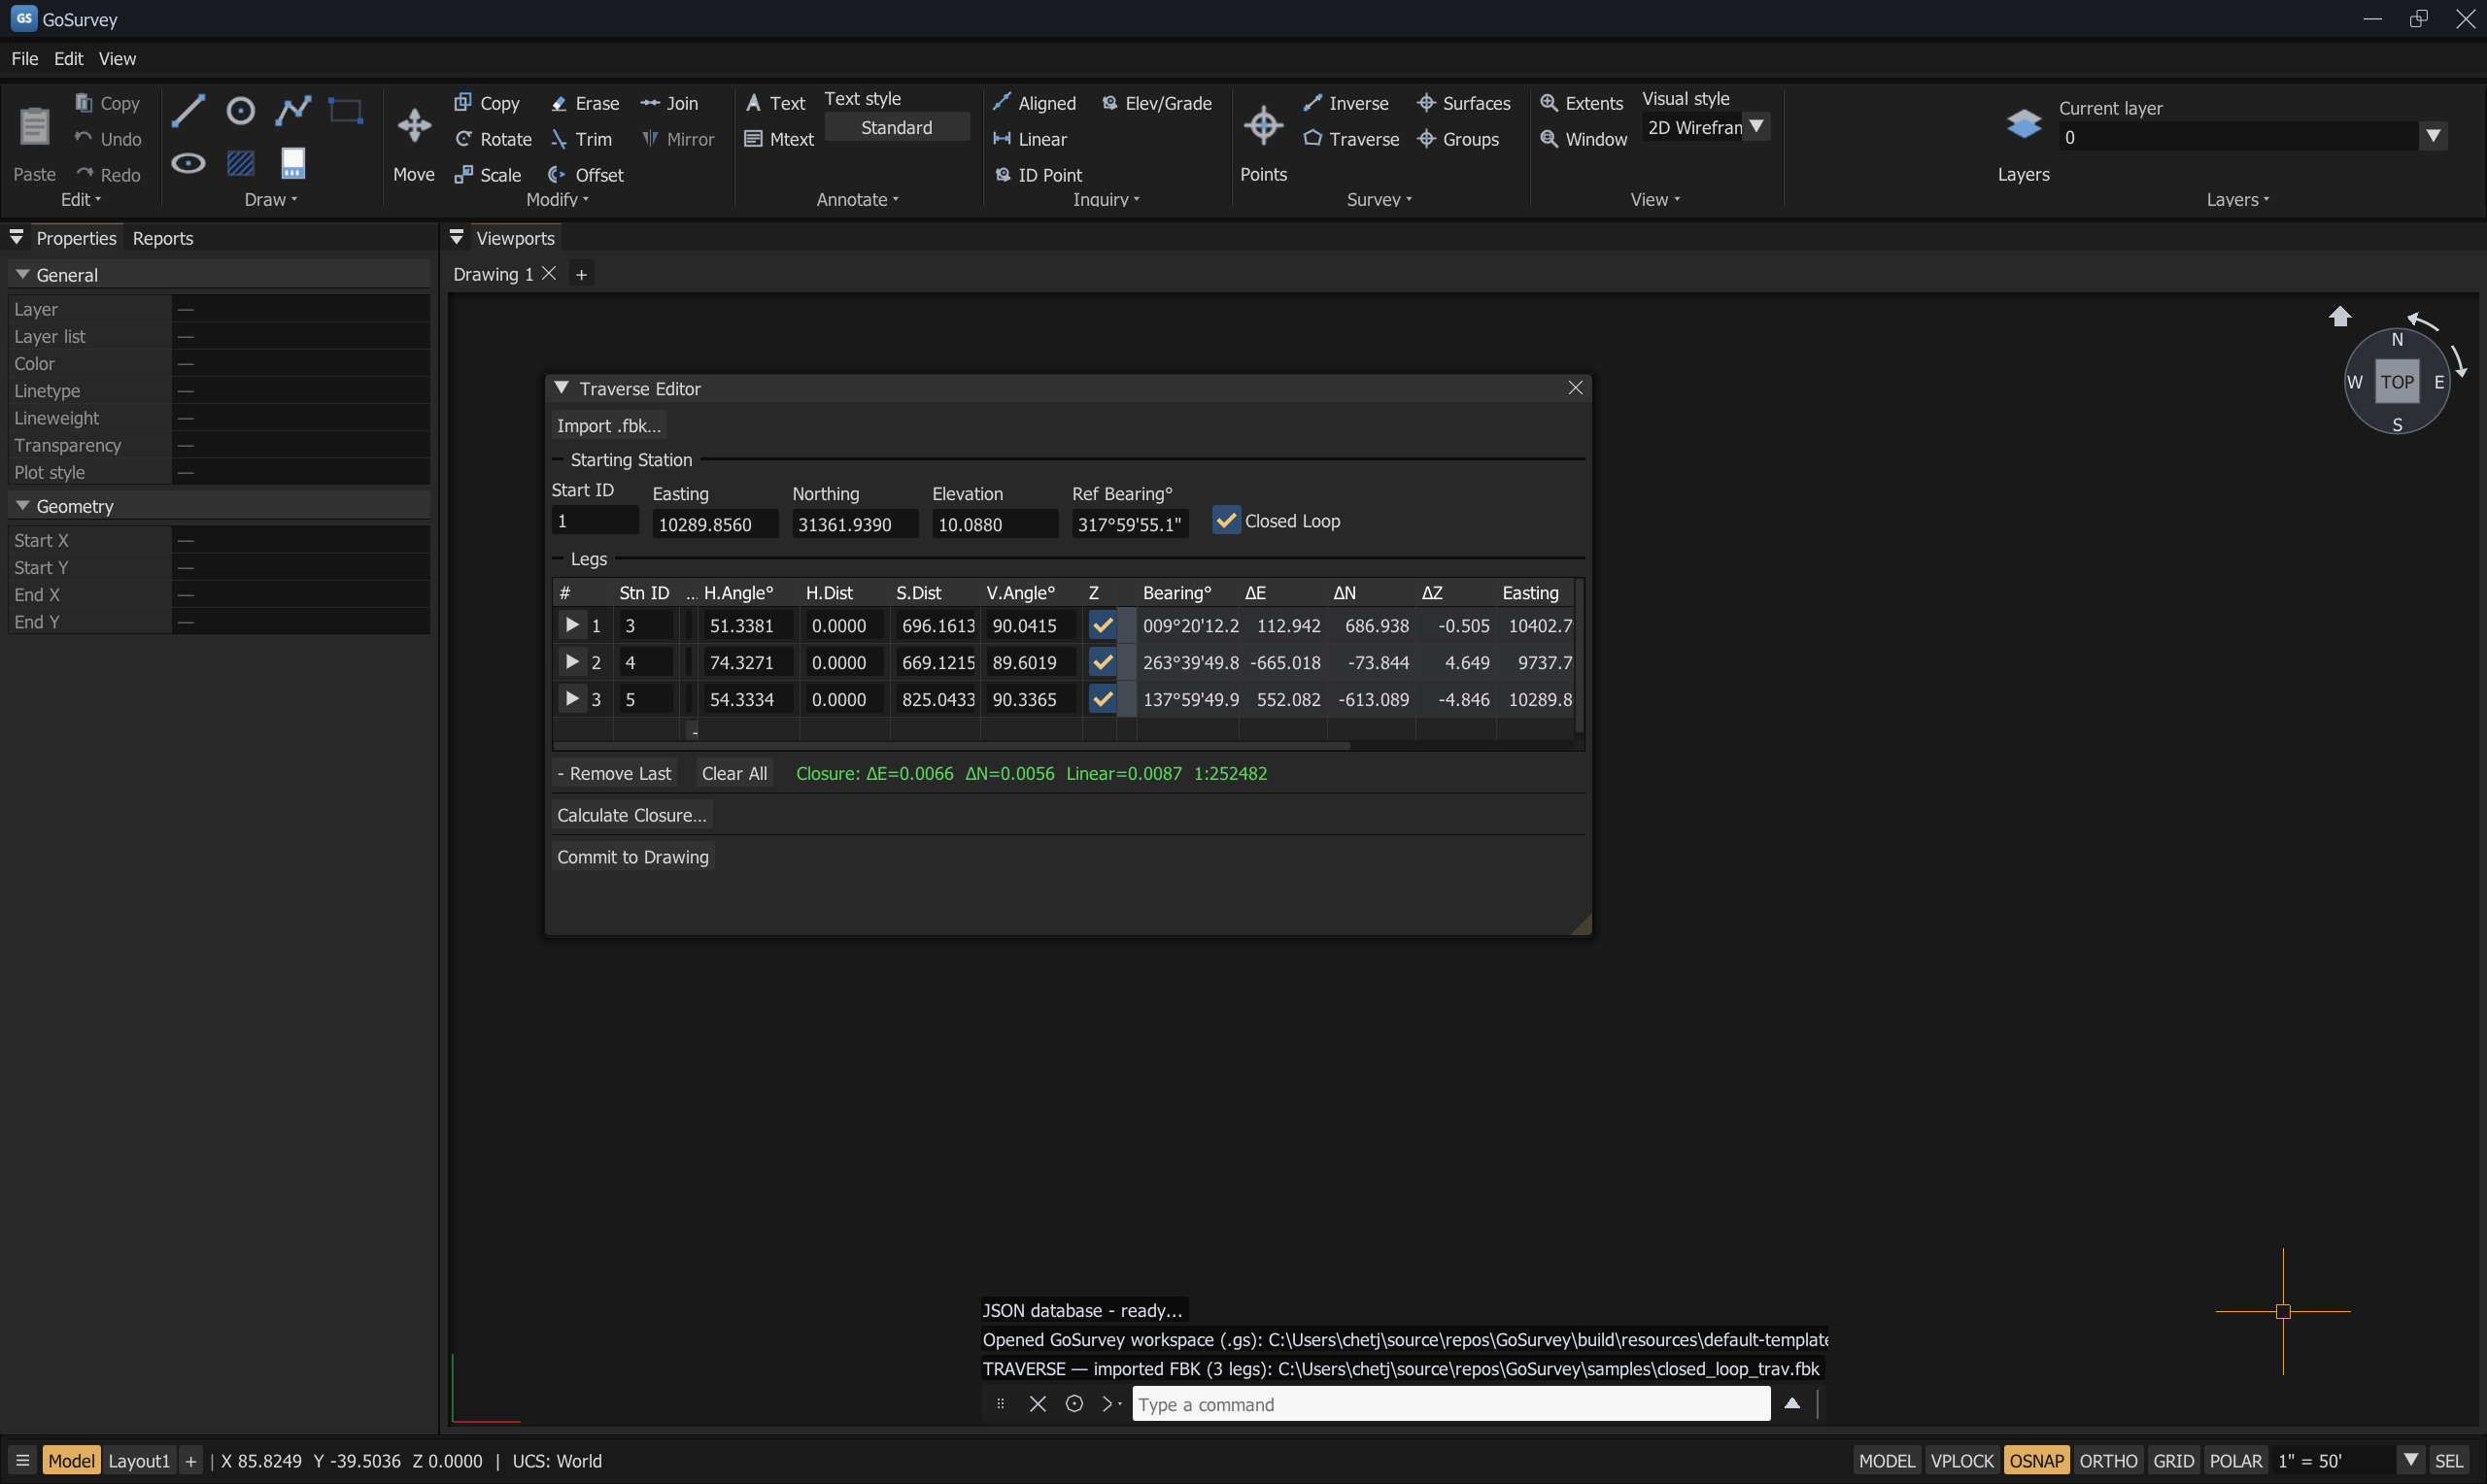Enable GRID in the status bar

coord(2173,1460)
